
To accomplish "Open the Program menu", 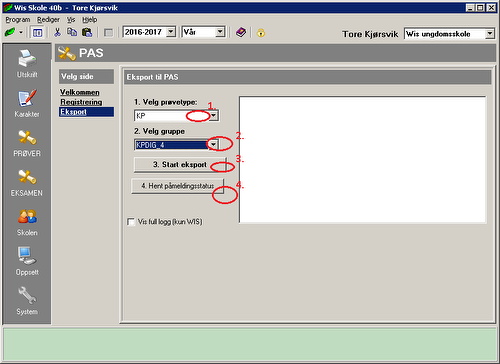I will 18,20.
